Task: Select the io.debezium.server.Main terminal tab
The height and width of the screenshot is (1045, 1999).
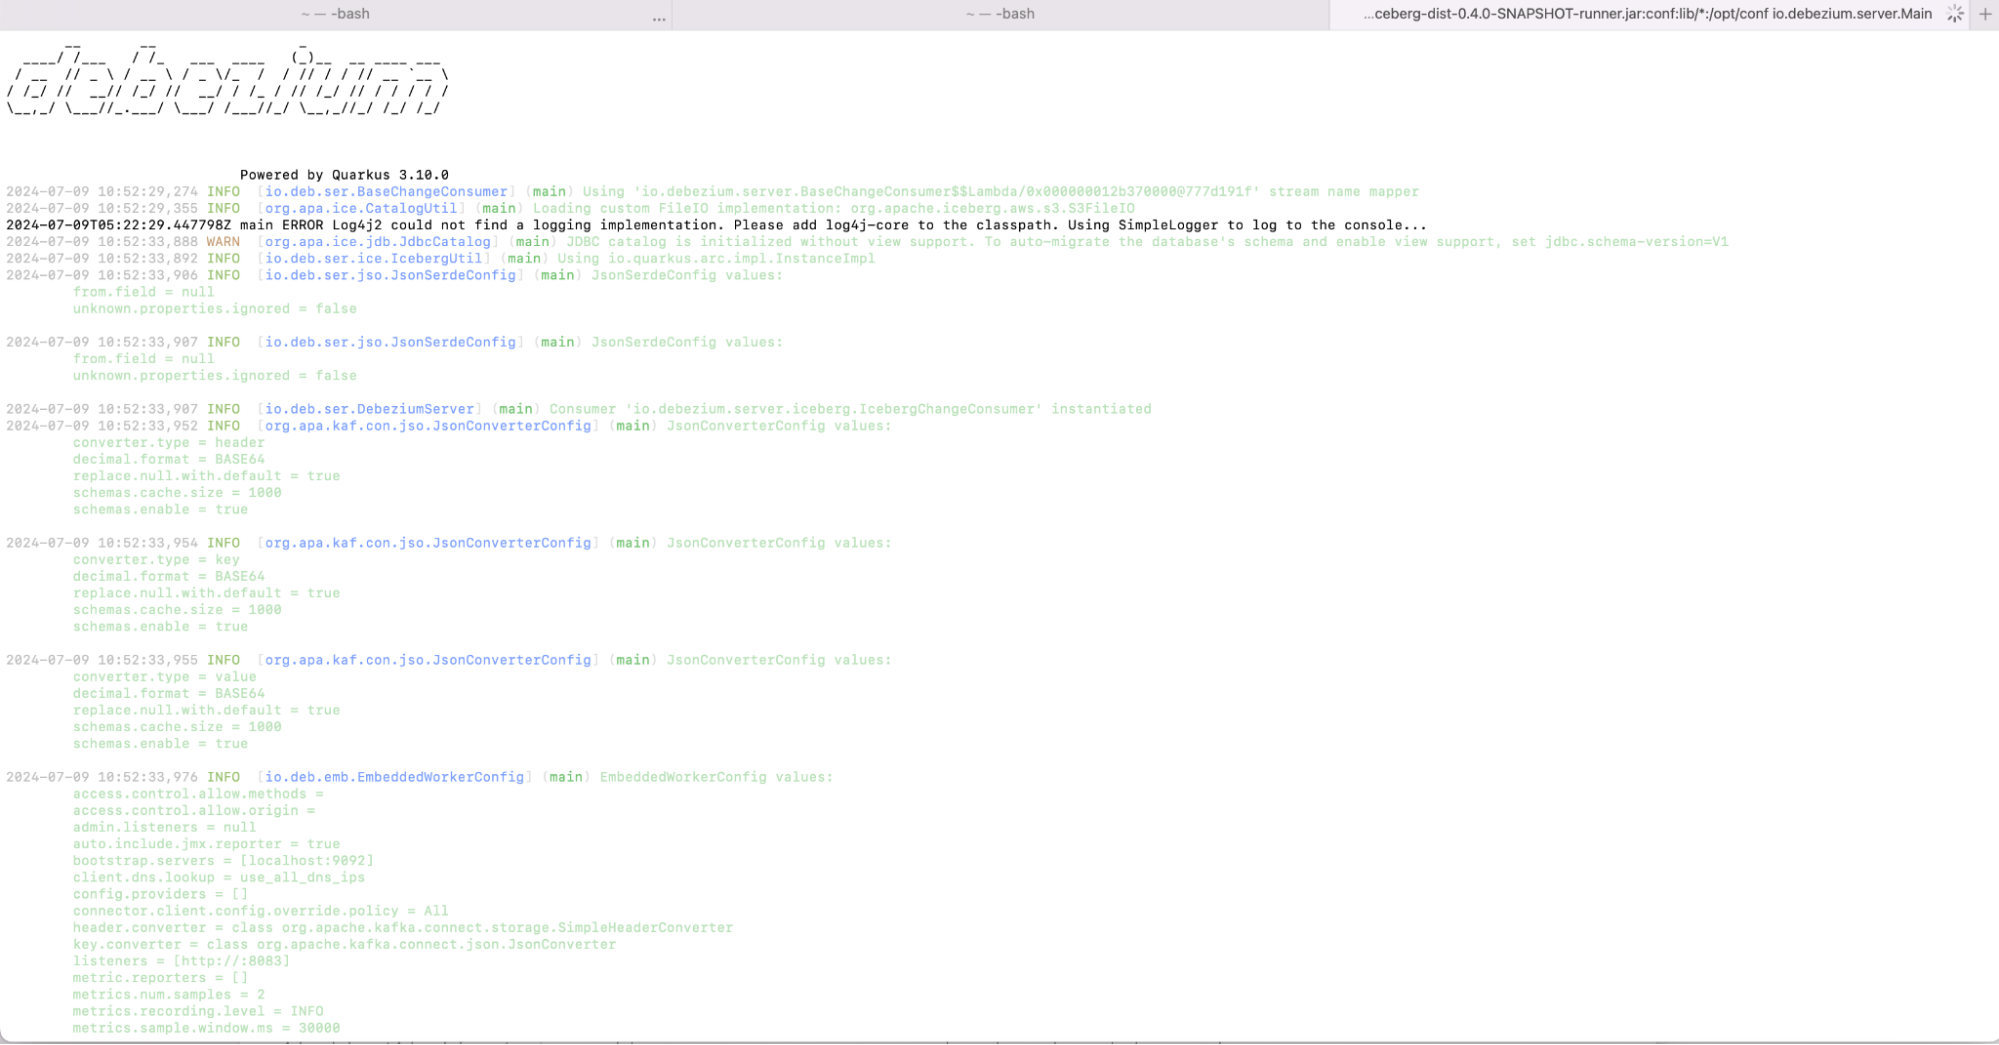Action: coord(1648,14)
